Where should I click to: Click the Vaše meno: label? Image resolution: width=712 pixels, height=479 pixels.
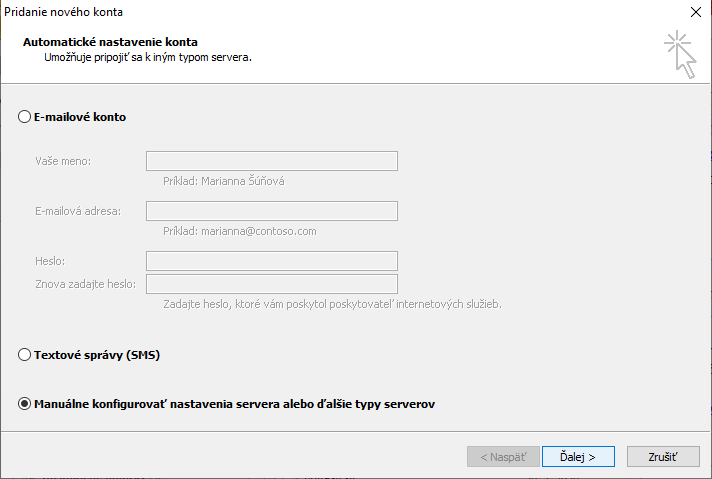(x=63, y=161)
